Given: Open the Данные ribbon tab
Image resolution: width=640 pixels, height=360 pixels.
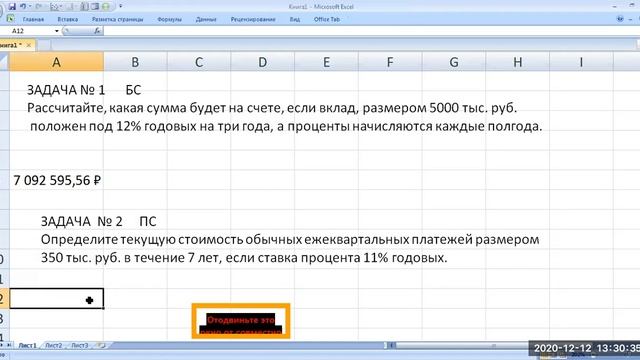Looking at the screenshot, I should coord(206,19).
